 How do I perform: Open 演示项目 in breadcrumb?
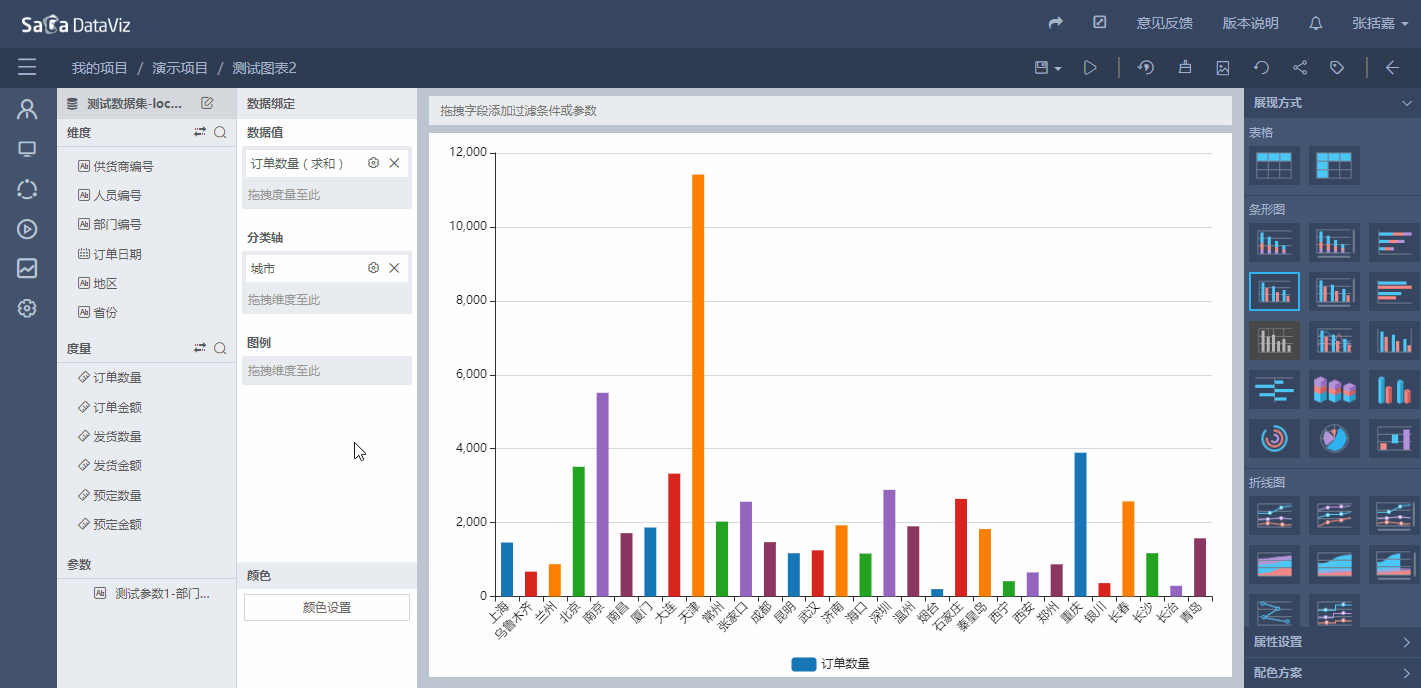tap(180, 68)
